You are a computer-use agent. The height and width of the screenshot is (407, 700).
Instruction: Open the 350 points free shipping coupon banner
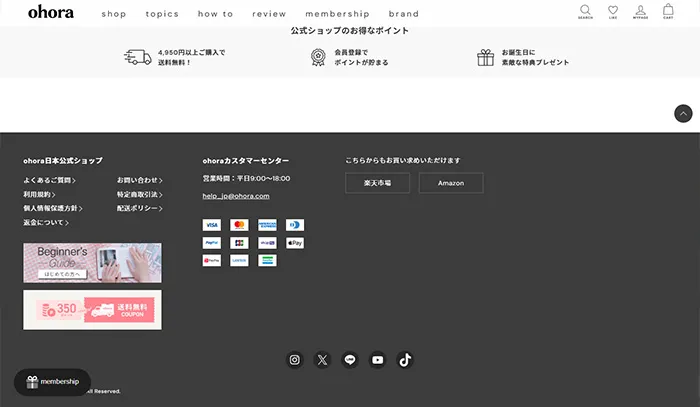pyautogui.click(x=92, y=310)
